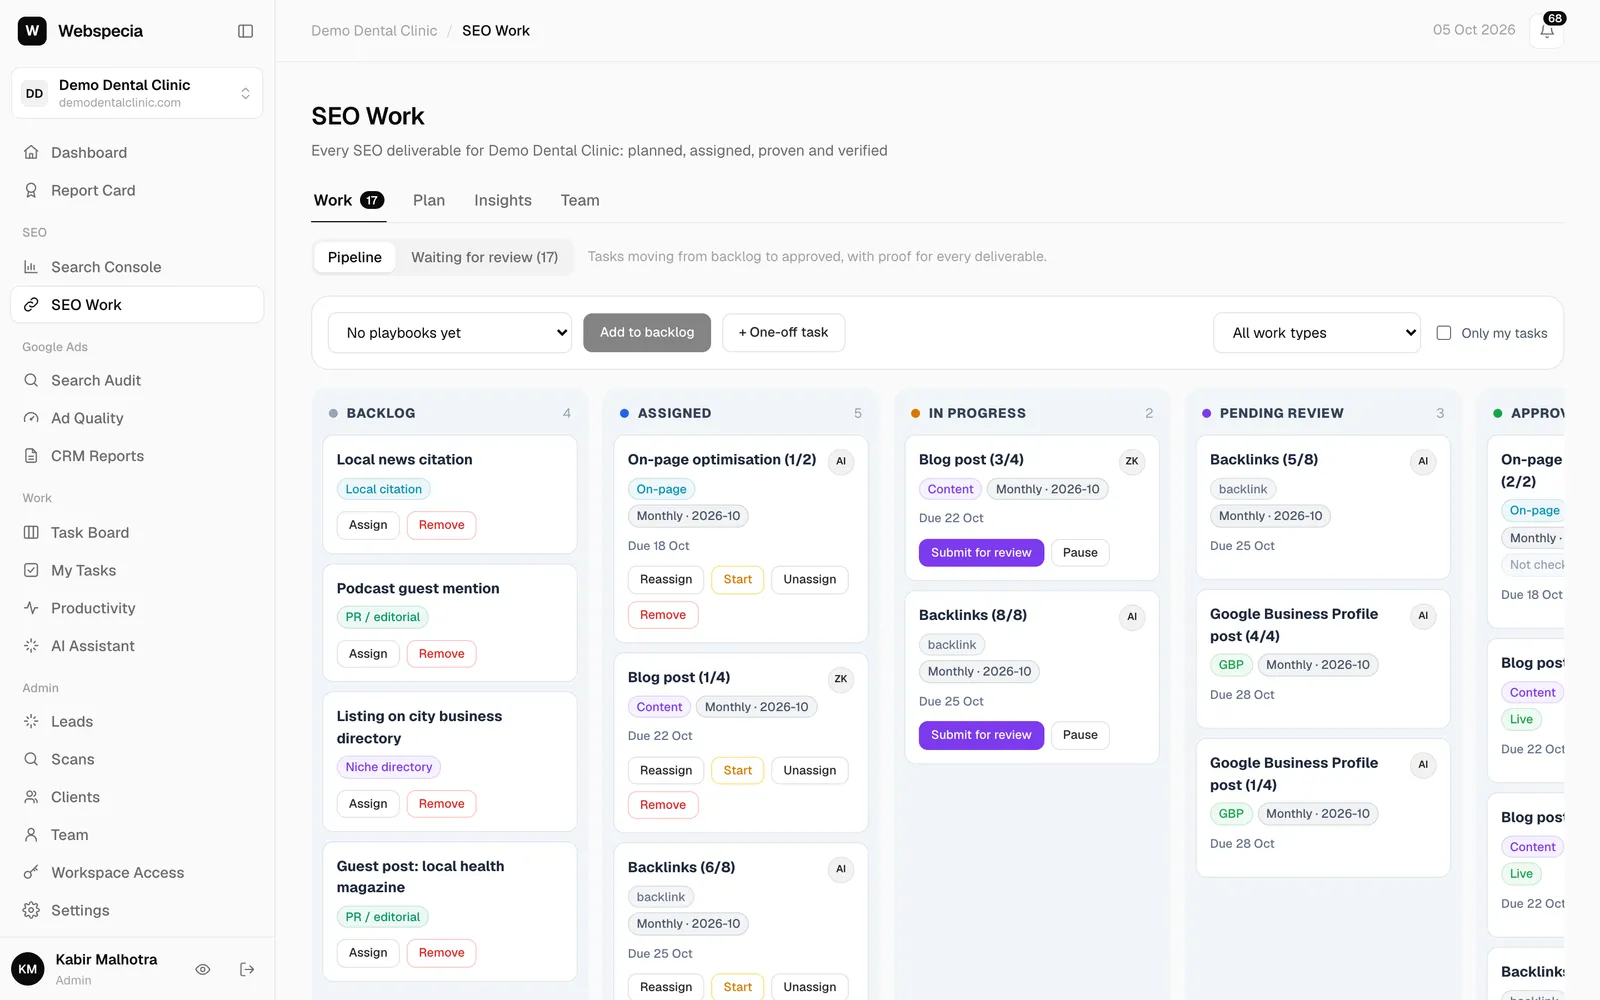Open Scans in the Admin sidebar
Viewport: 1600px width, 1000px height.
point(137,759)
